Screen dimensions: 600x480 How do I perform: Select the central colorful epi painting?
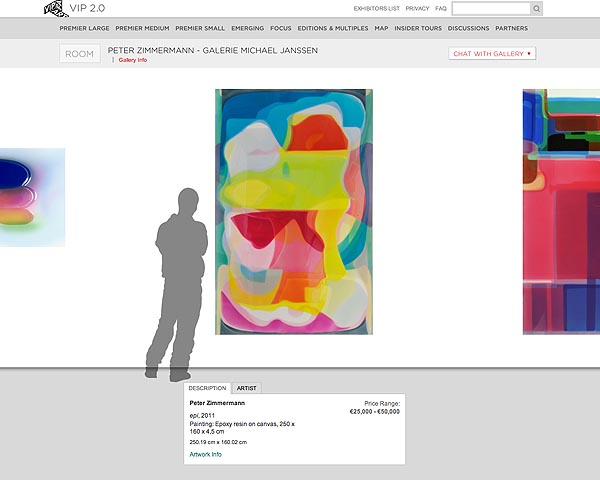tap(294, 212)
